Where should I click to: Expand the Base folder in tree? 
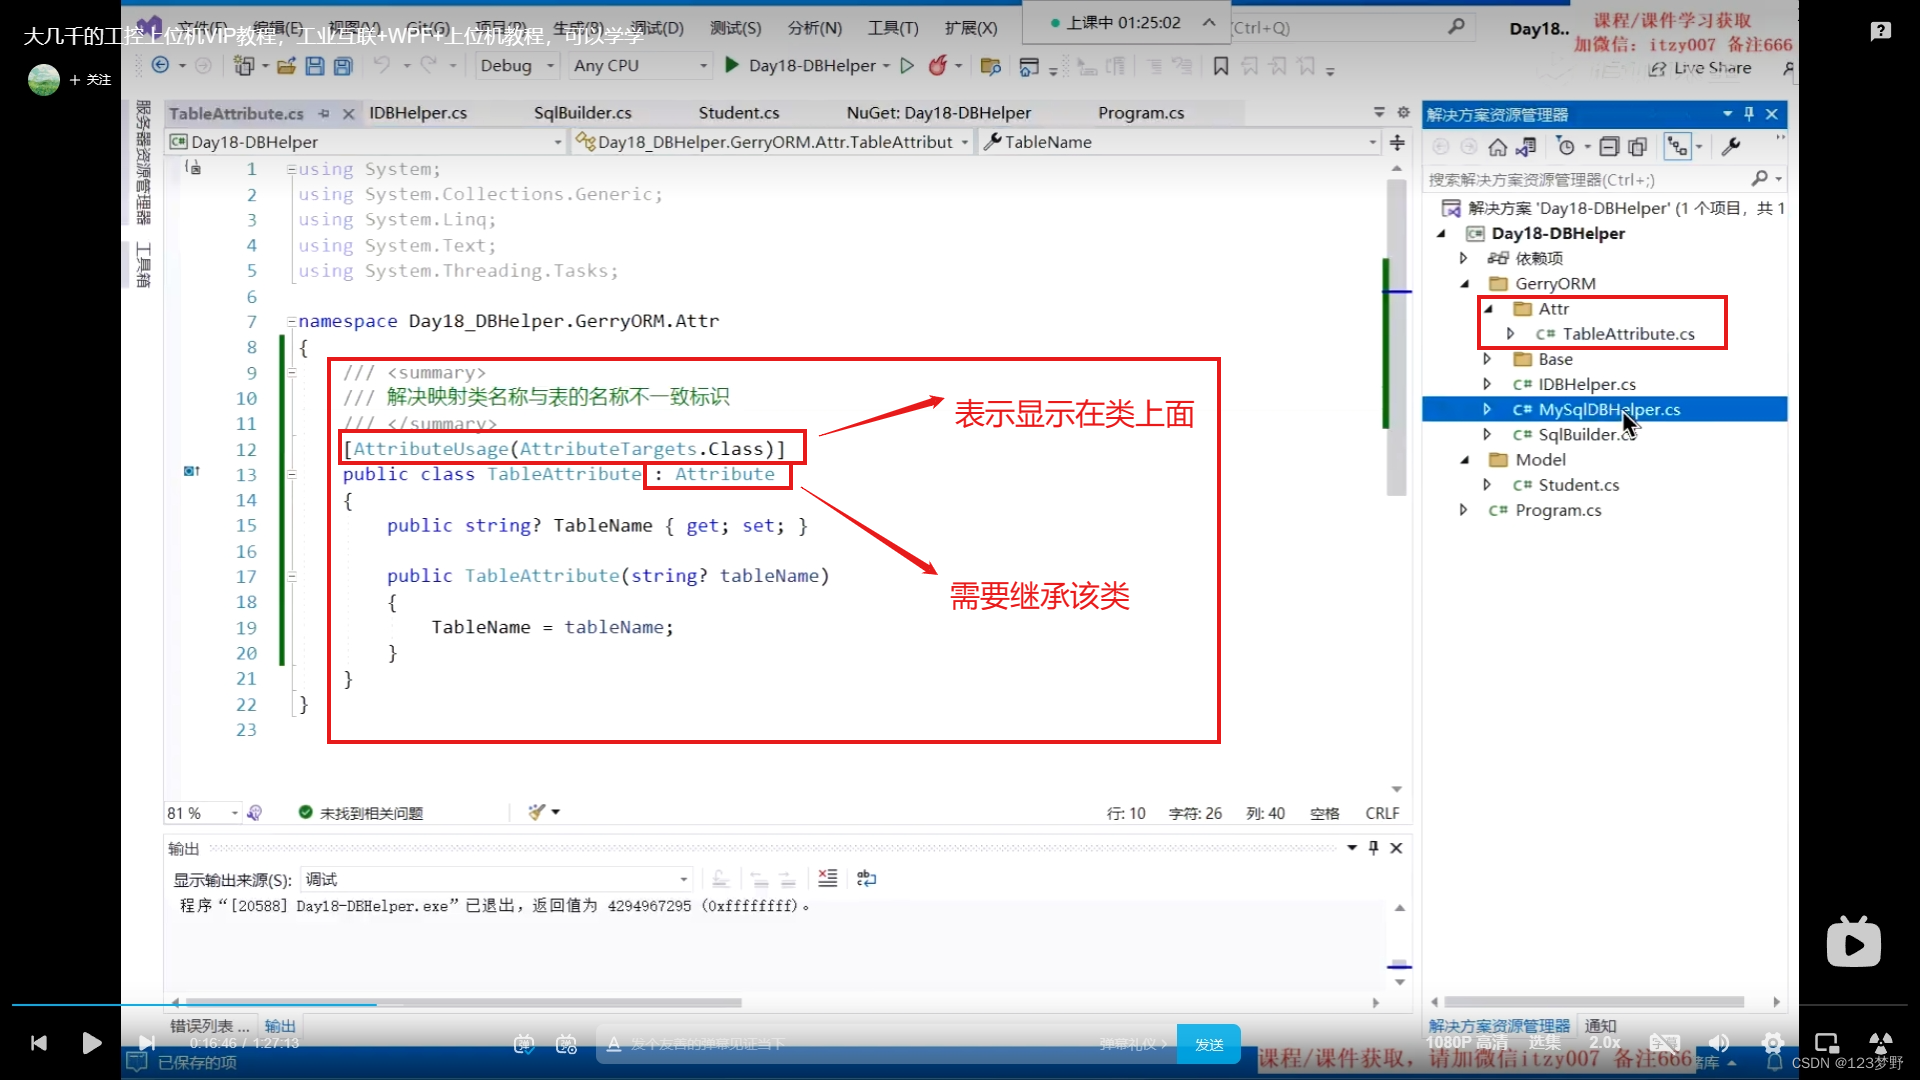pos(1487,359)
